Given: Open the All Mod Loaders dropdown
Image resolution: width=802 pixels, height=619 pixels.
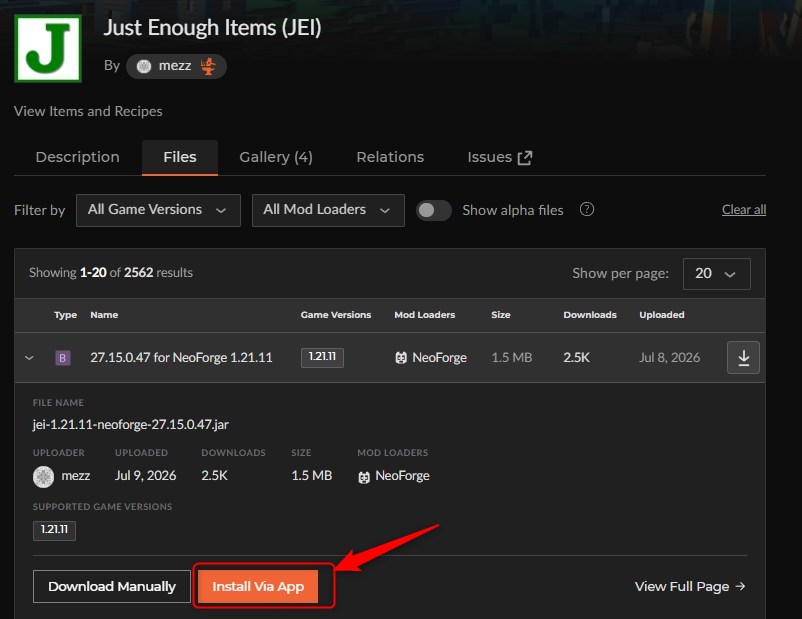Looking at the screenshot, I should pyautogui.click(x=328, y=210).
